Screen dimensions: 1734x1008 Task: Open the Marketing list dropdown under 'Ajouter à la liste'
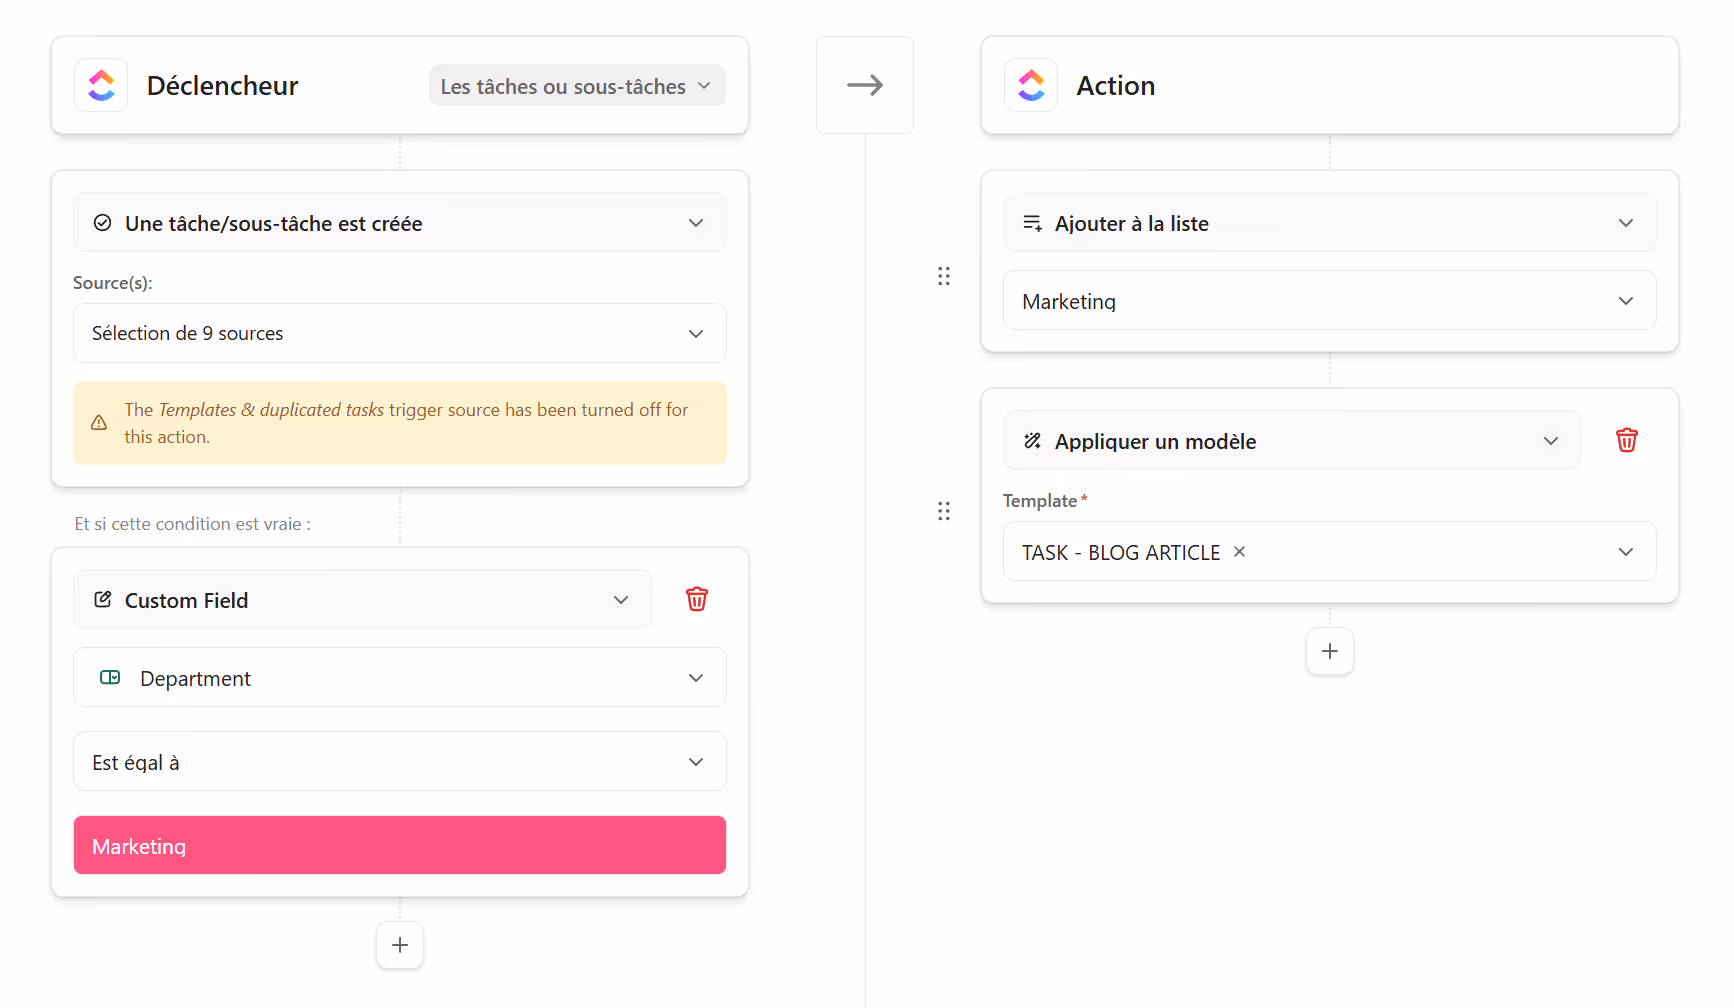(x=1329, y=300)
